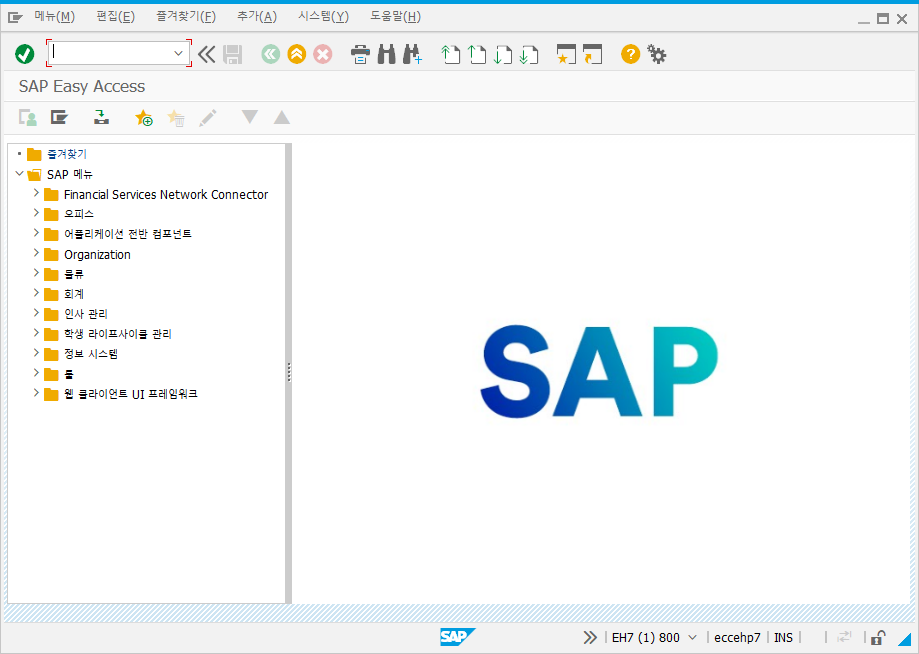Screen dimensions: 919x654
Task: Open the 메뉴(M) menu
Action: tap(55, 17)
